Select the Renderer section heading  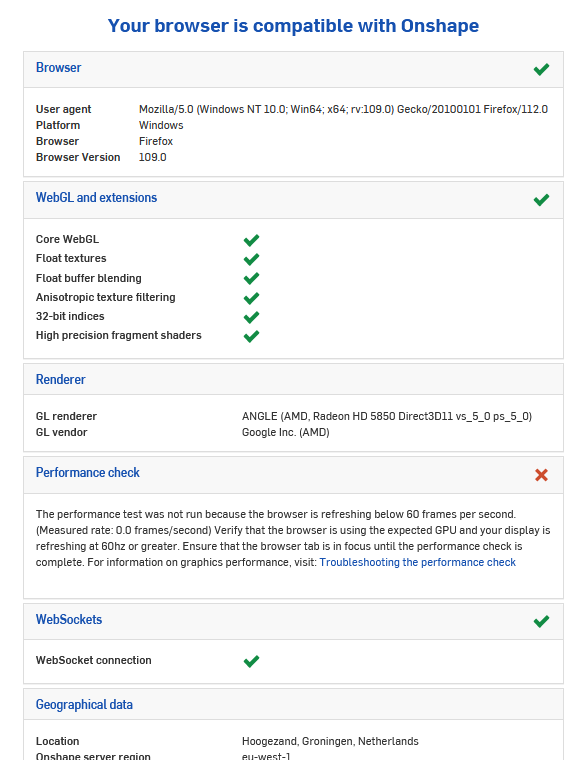[x=61, y=379]
